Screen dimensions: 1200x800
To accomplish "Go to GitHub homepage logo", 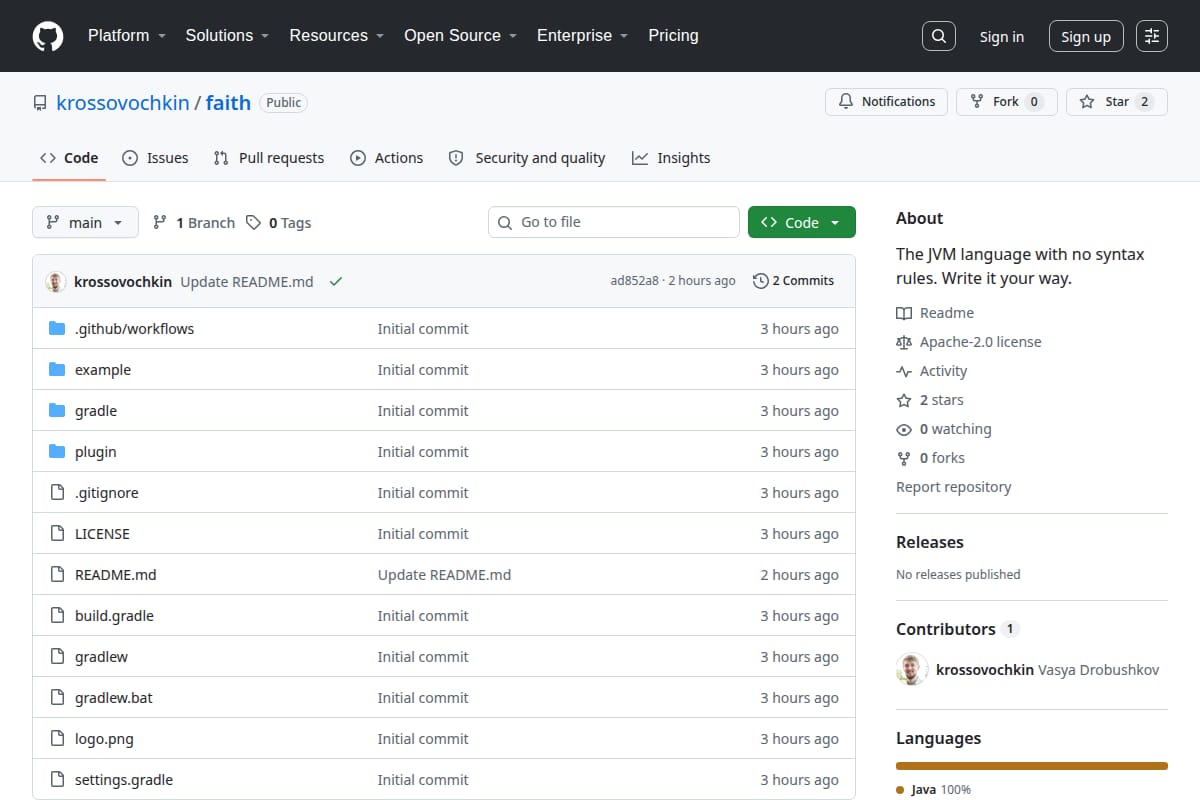I will [x=48, y=36].
